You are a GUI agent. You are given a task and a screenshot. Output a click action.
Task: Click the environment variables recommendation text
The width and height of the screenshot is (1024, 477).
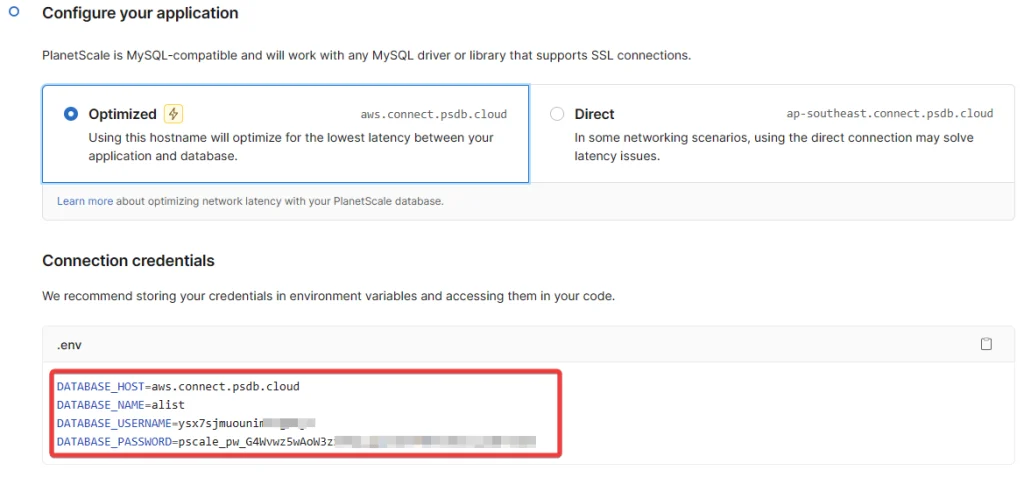click(x=328, y=296)
